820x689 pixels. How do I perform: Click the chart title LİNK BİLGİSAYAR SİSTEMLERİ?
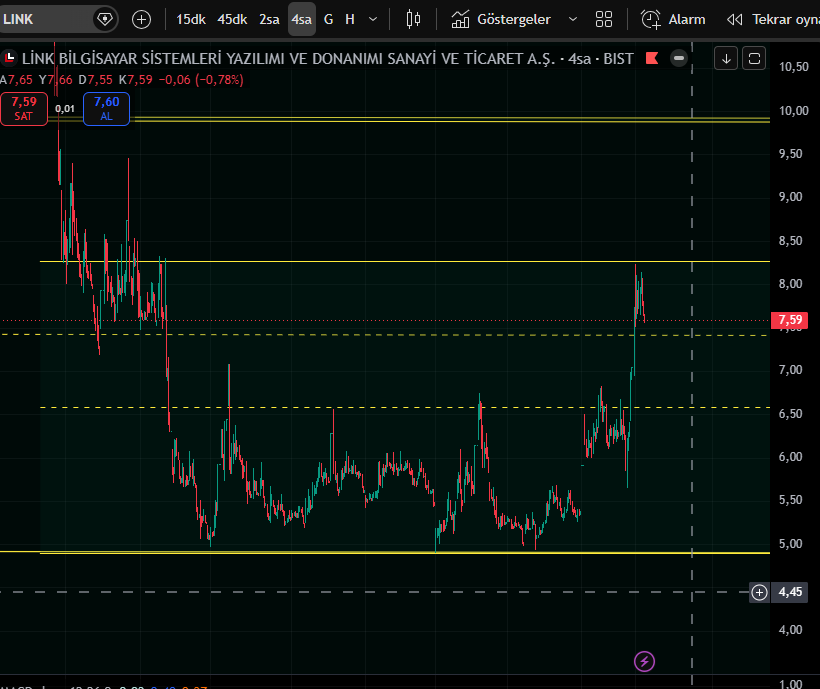[327, 59]
